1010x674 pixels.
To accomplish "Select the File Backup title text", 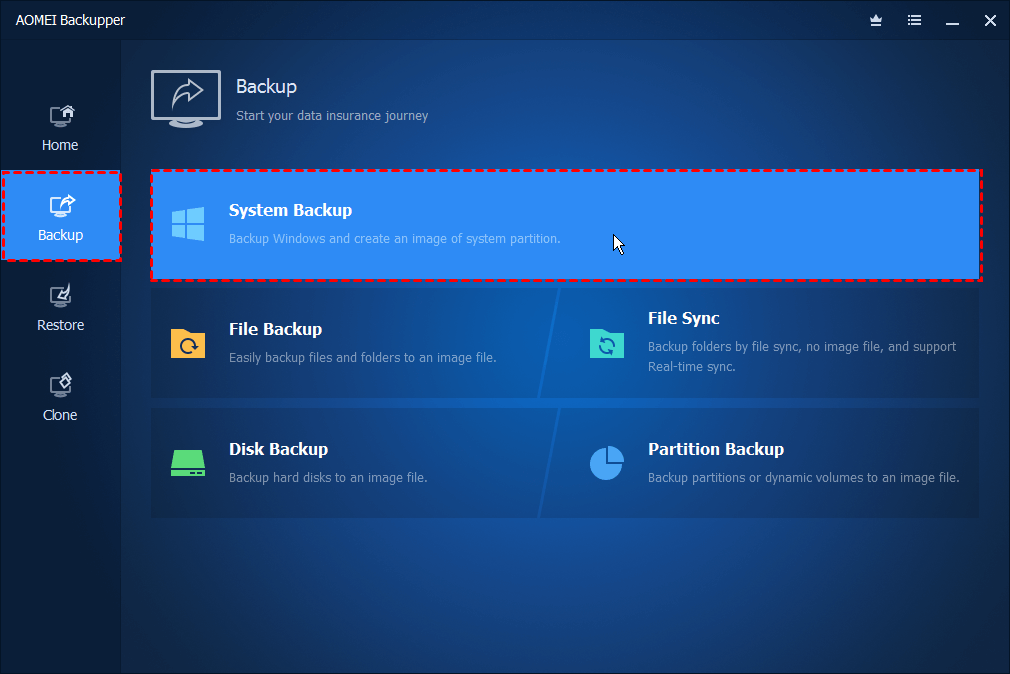I will click(275, 330).
